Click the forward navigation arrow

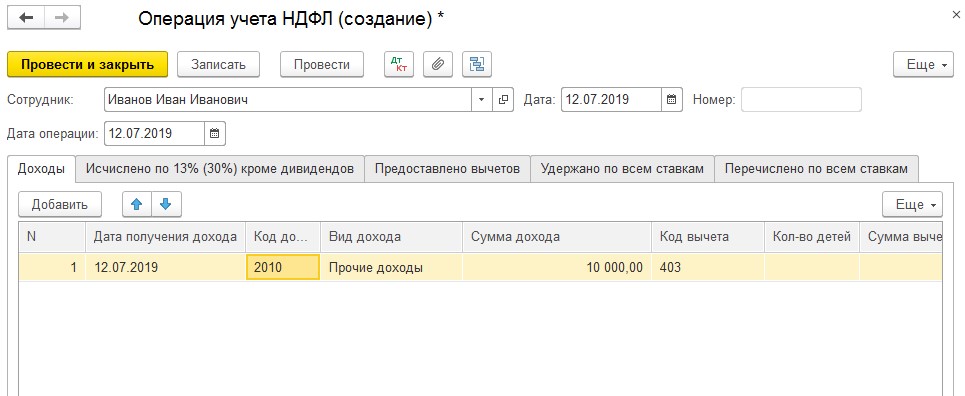[62, 18]
